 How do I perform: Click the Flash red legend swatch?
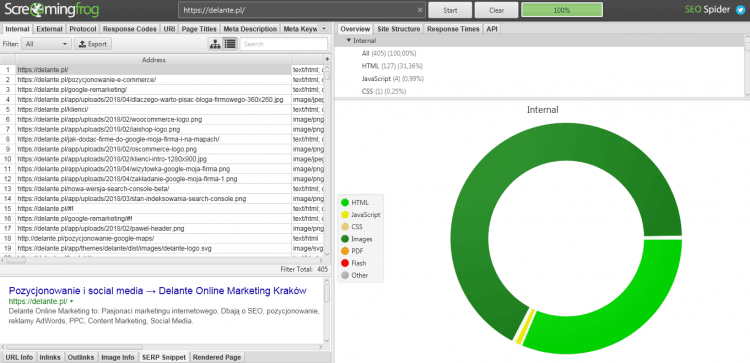click(344, 263)
